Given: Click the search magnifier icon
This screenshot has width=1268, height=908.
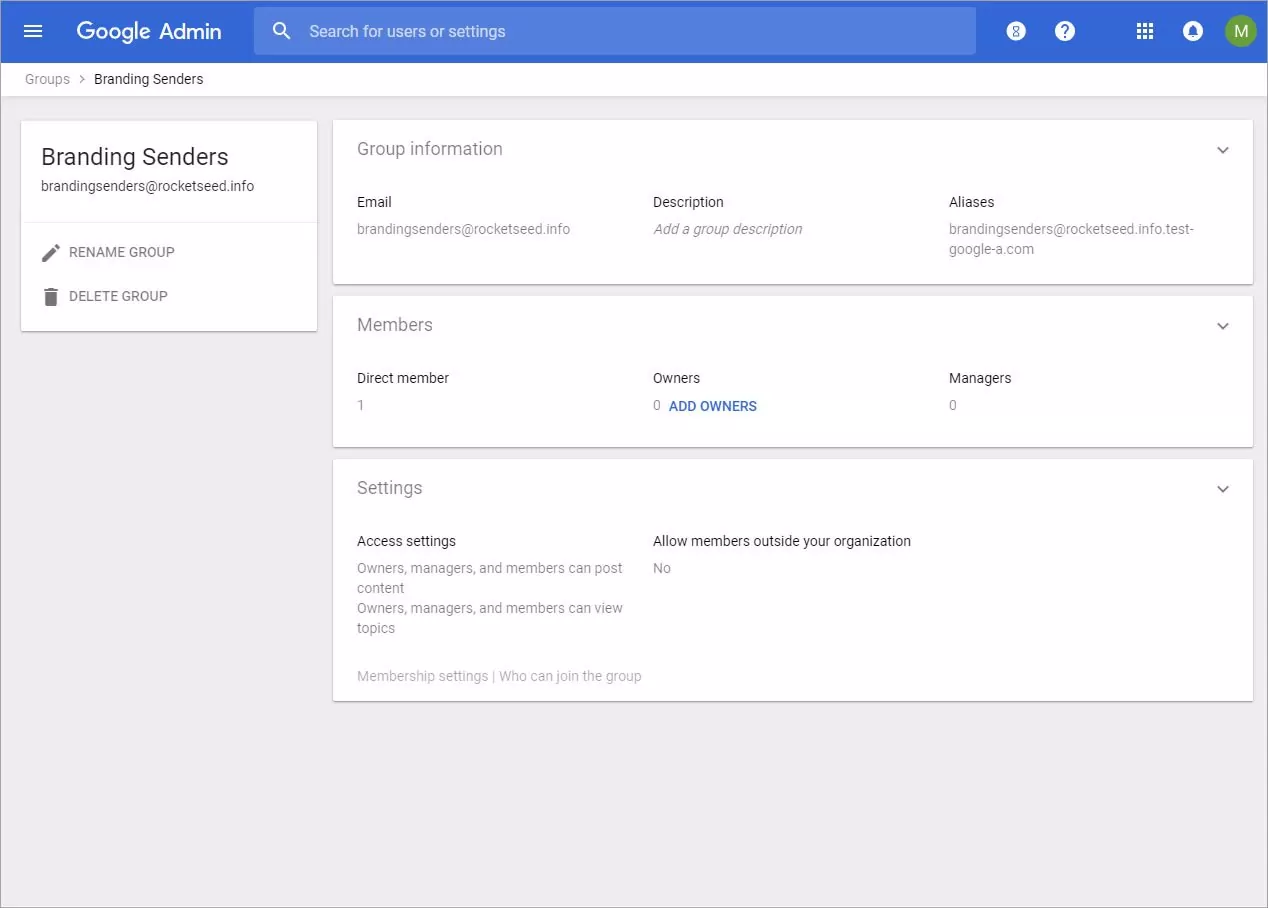Looking at the screenshot, I should [282, 31].
